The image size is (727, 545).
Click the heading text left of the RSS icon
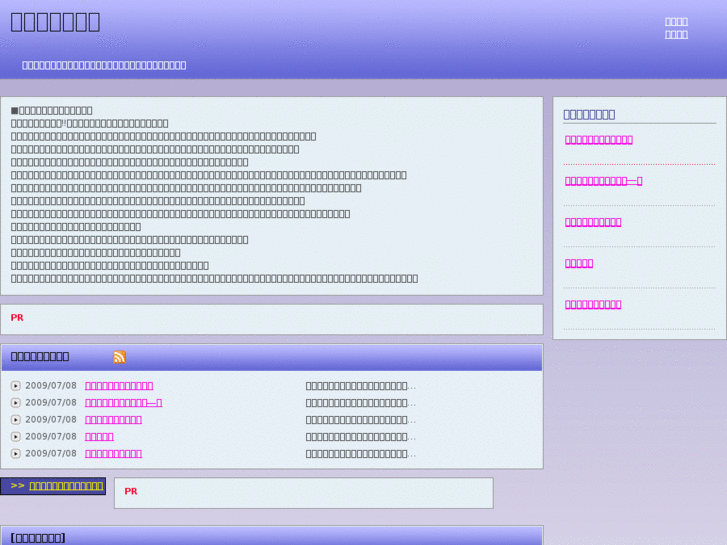pos(40,357)
